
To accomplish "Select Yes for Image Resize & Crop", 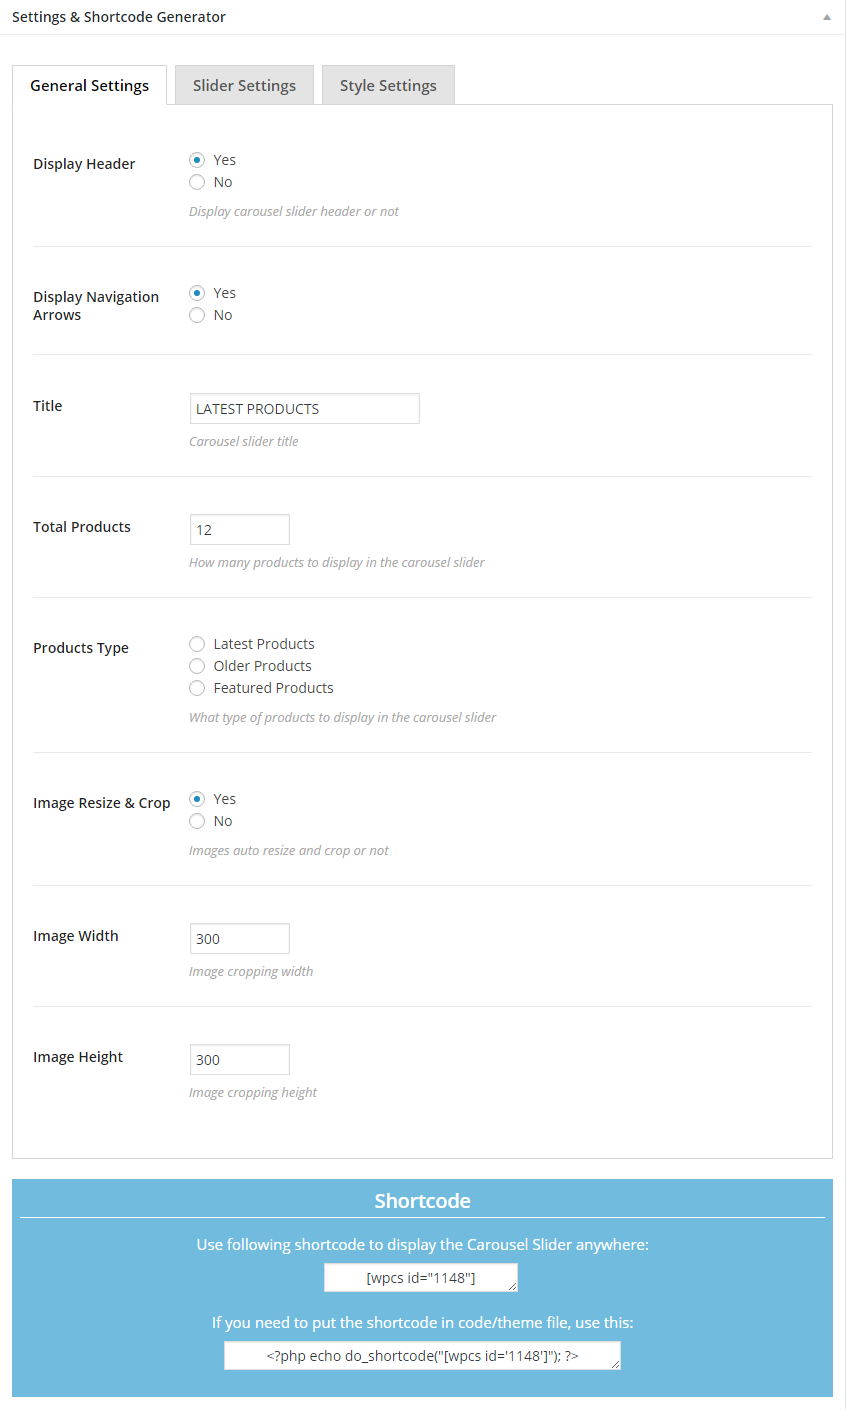I will (197, 799).
